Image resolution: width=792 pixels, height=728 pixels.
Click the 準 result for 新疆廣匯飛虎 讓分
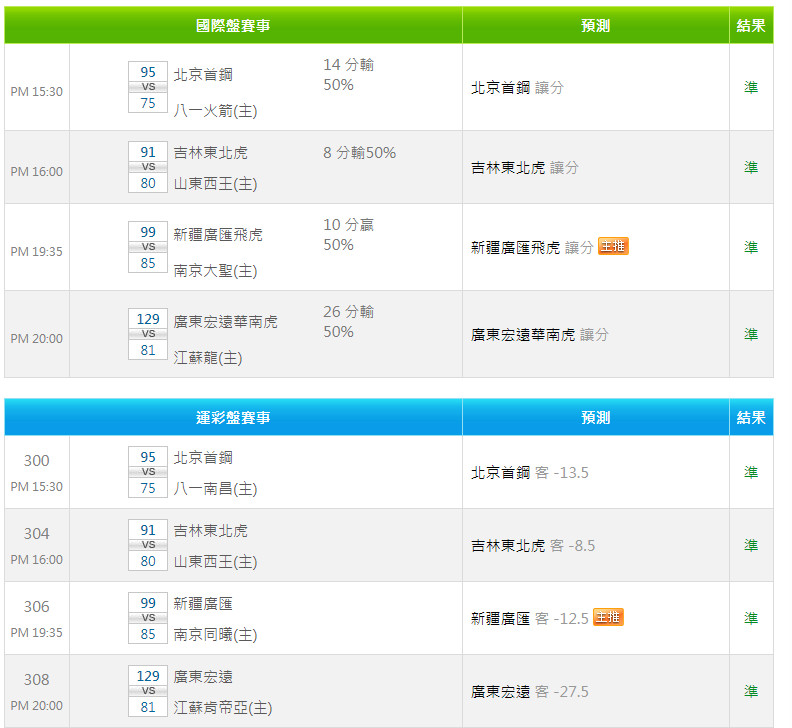tap(751, 247)
